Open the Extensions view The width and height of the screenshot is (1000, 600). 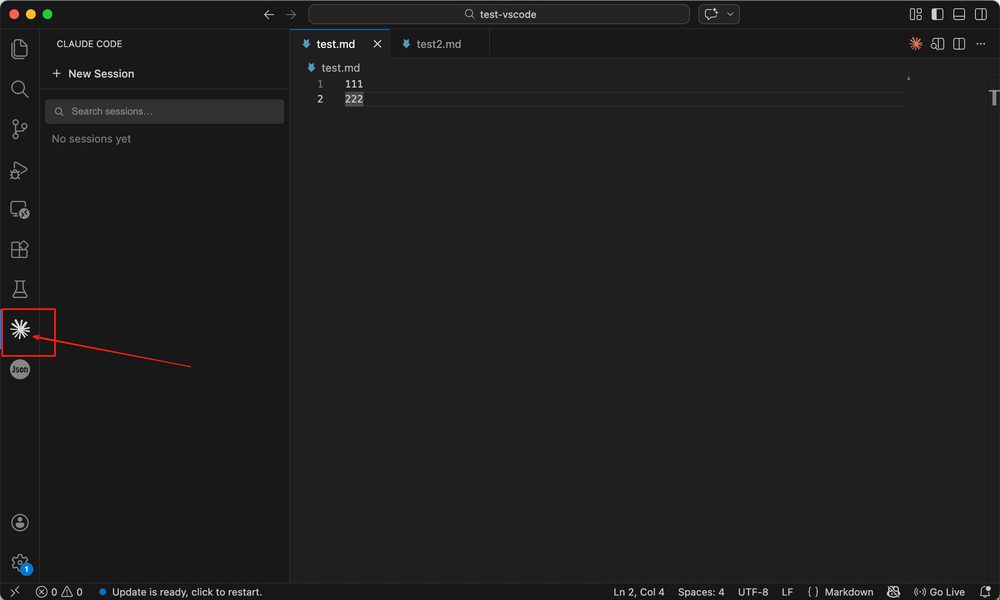[x=19, y=249]
